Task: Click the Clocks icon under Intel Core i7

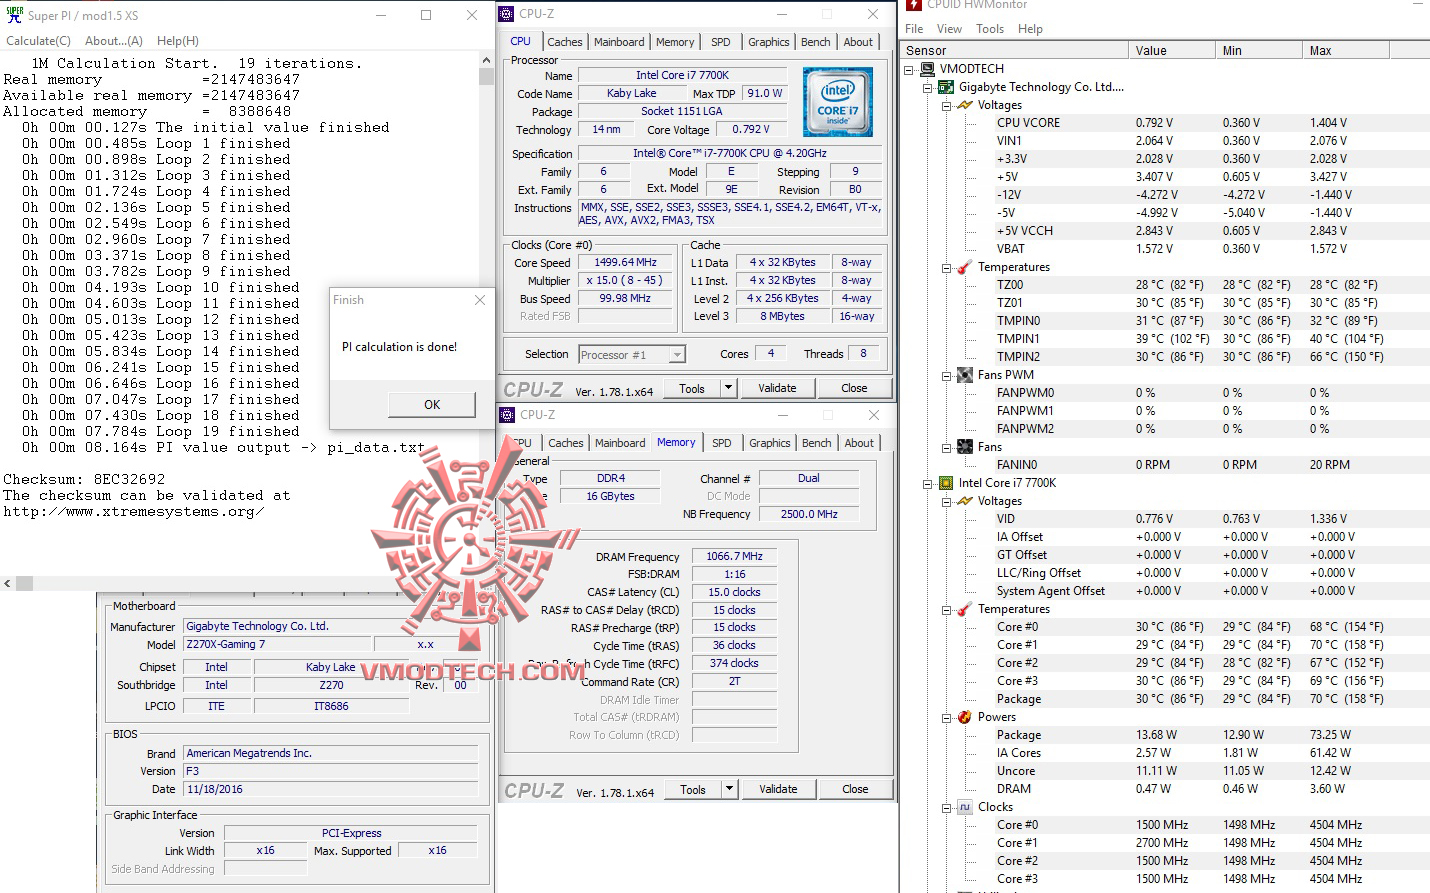Action: point(963,807)
